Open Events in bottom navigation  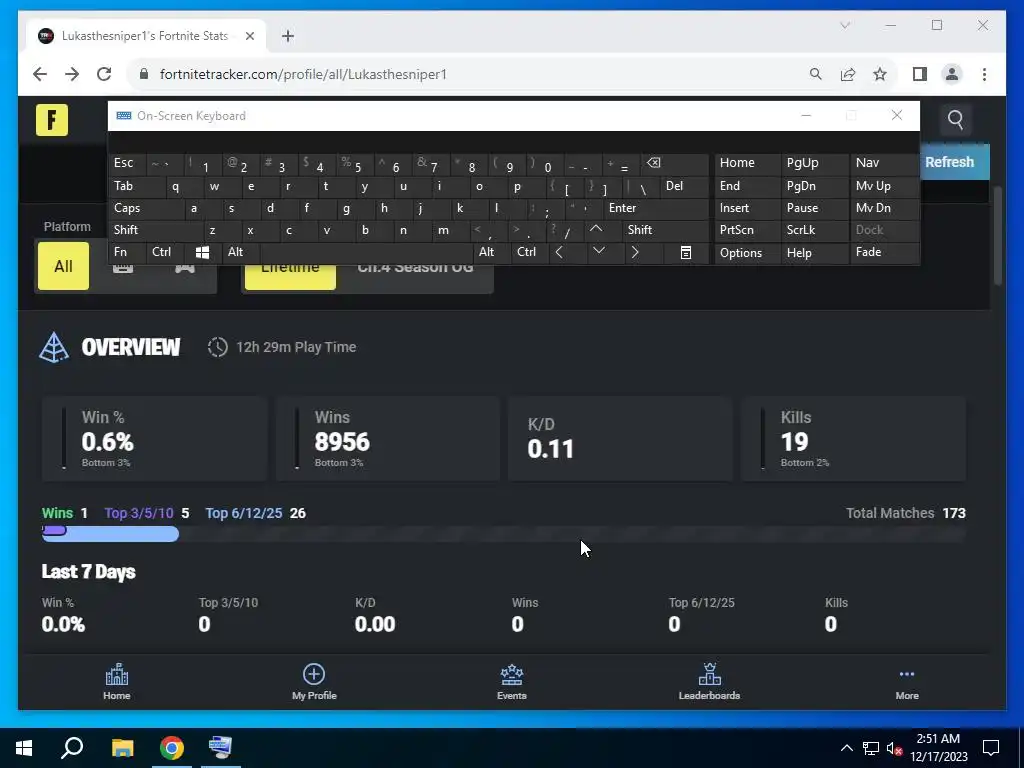511,682
